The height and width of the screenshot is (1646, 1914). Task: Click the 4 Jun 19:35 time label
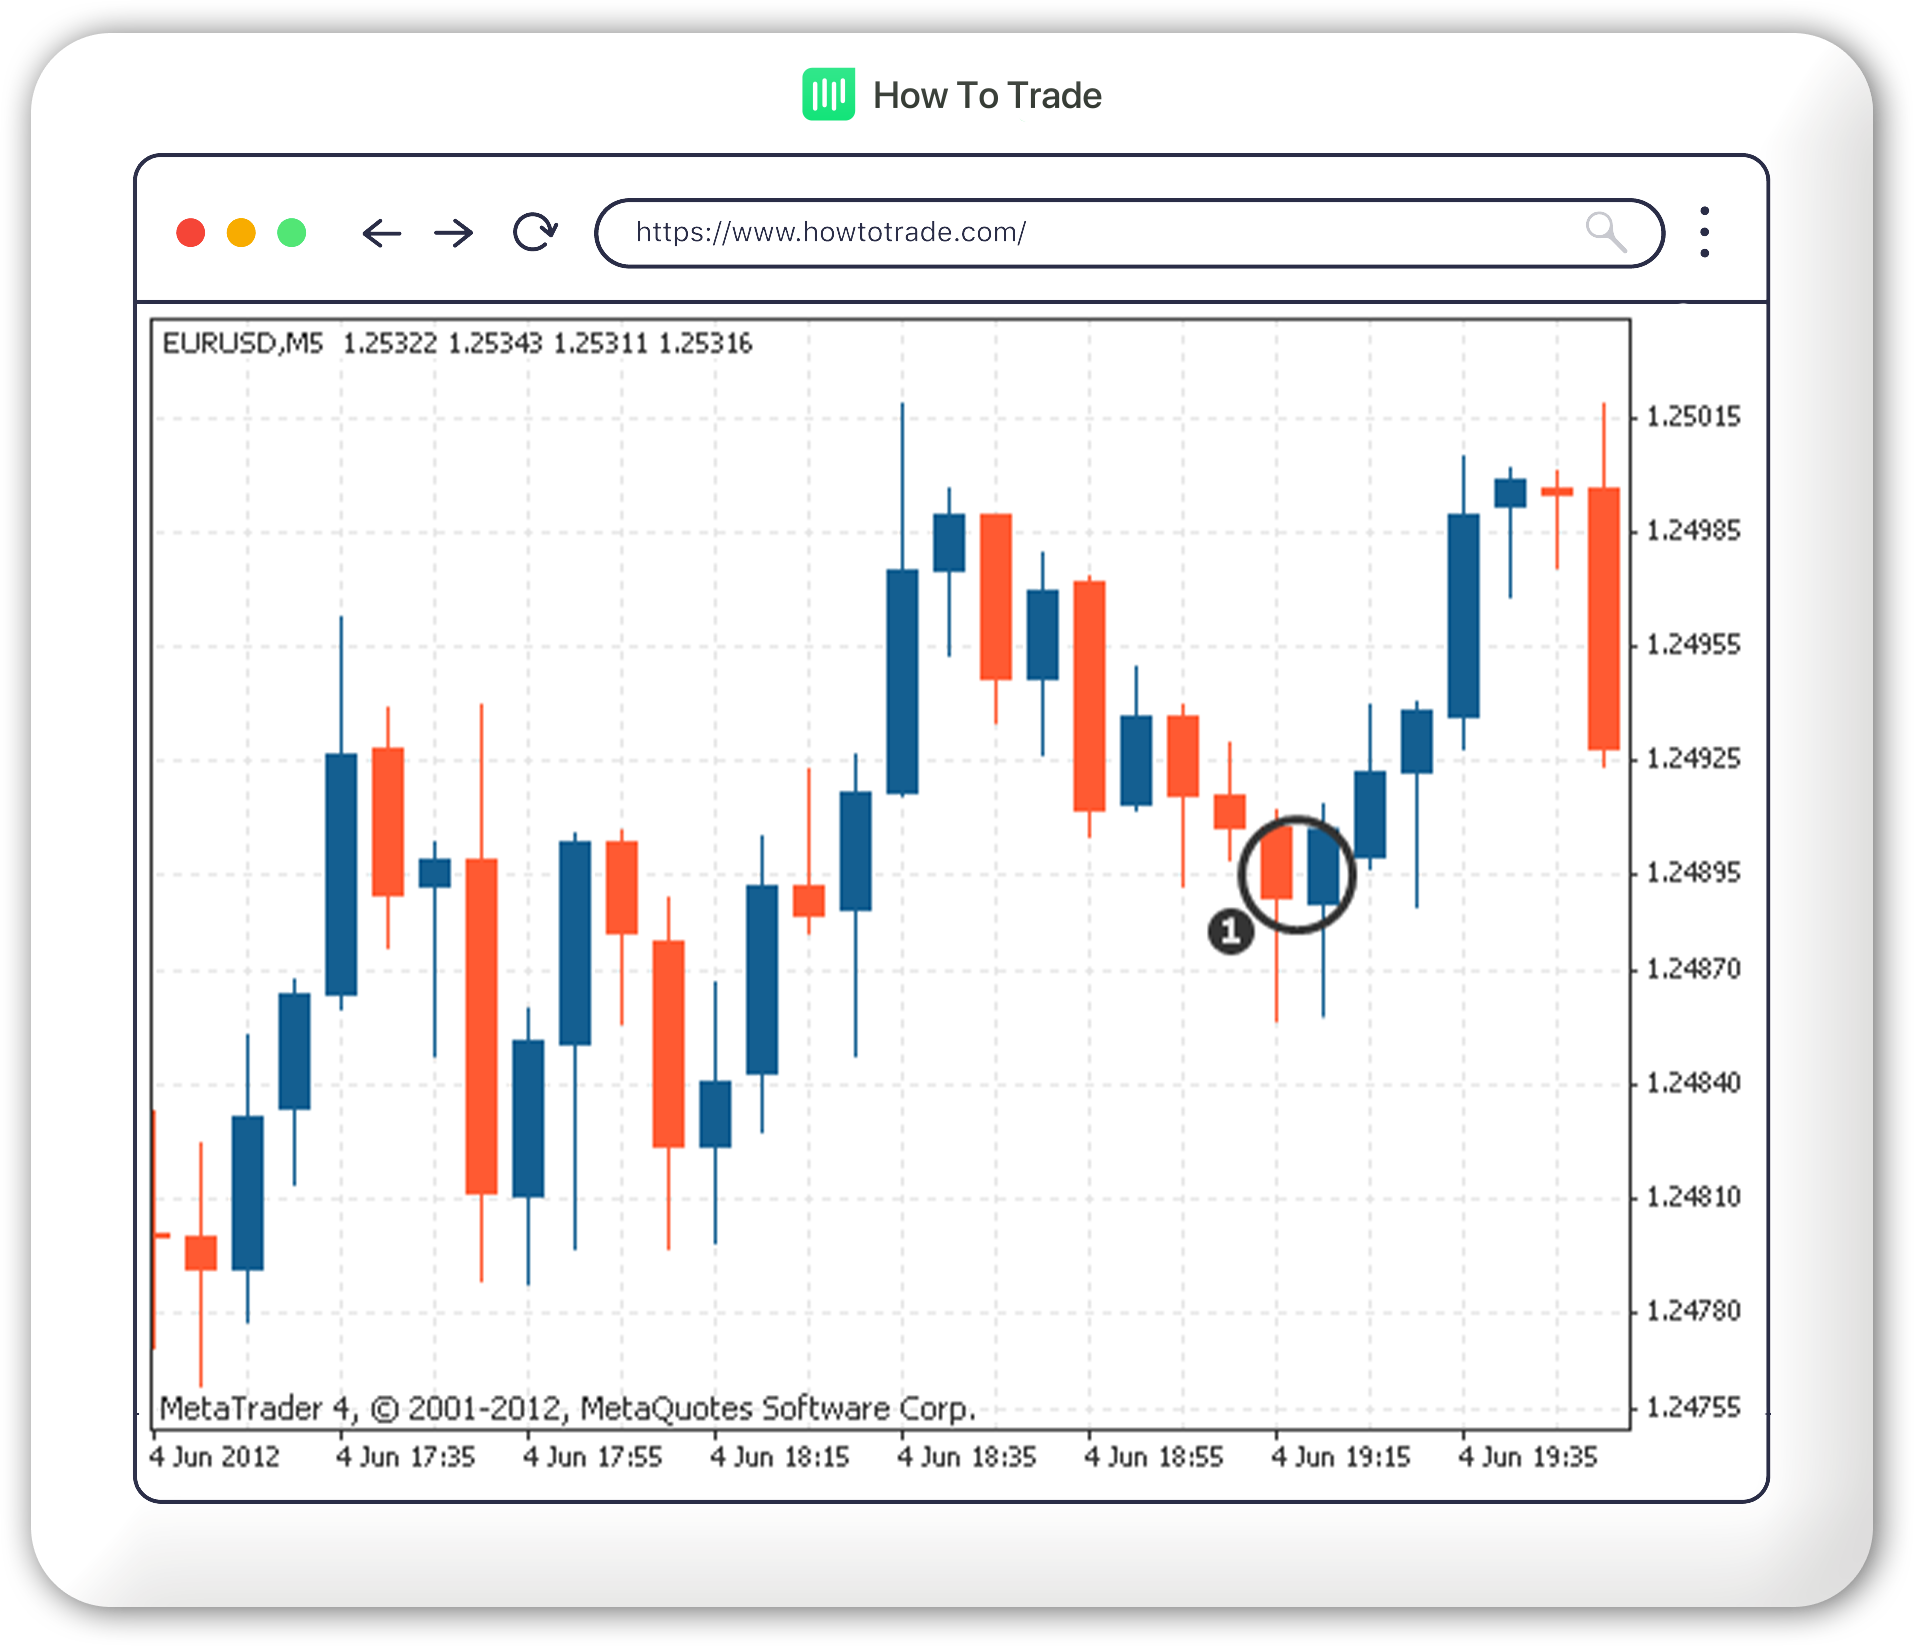pos(1529,1457)
